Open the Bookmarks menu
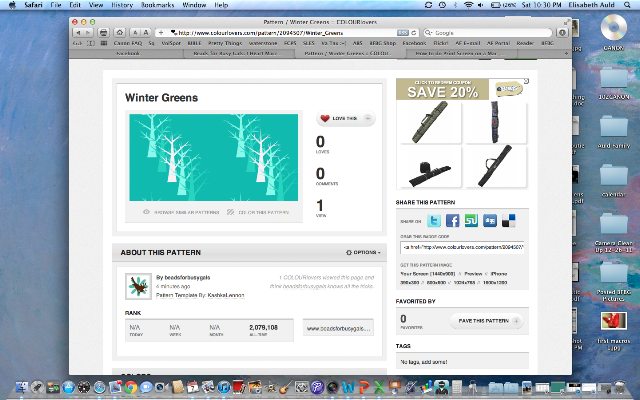The width and height of the screenshot is (640, 400). 158,5
